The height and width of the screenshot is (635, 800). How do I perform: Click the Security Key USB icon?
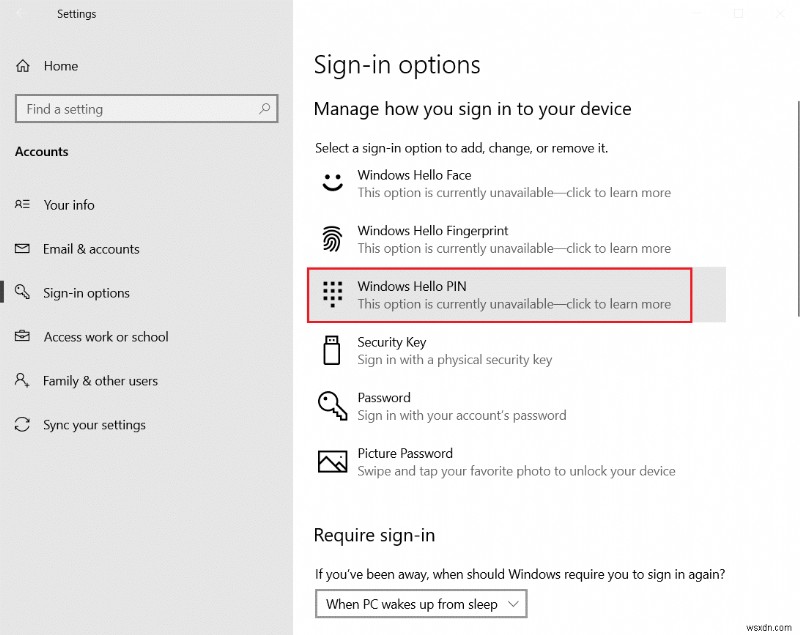coord(332,350)
